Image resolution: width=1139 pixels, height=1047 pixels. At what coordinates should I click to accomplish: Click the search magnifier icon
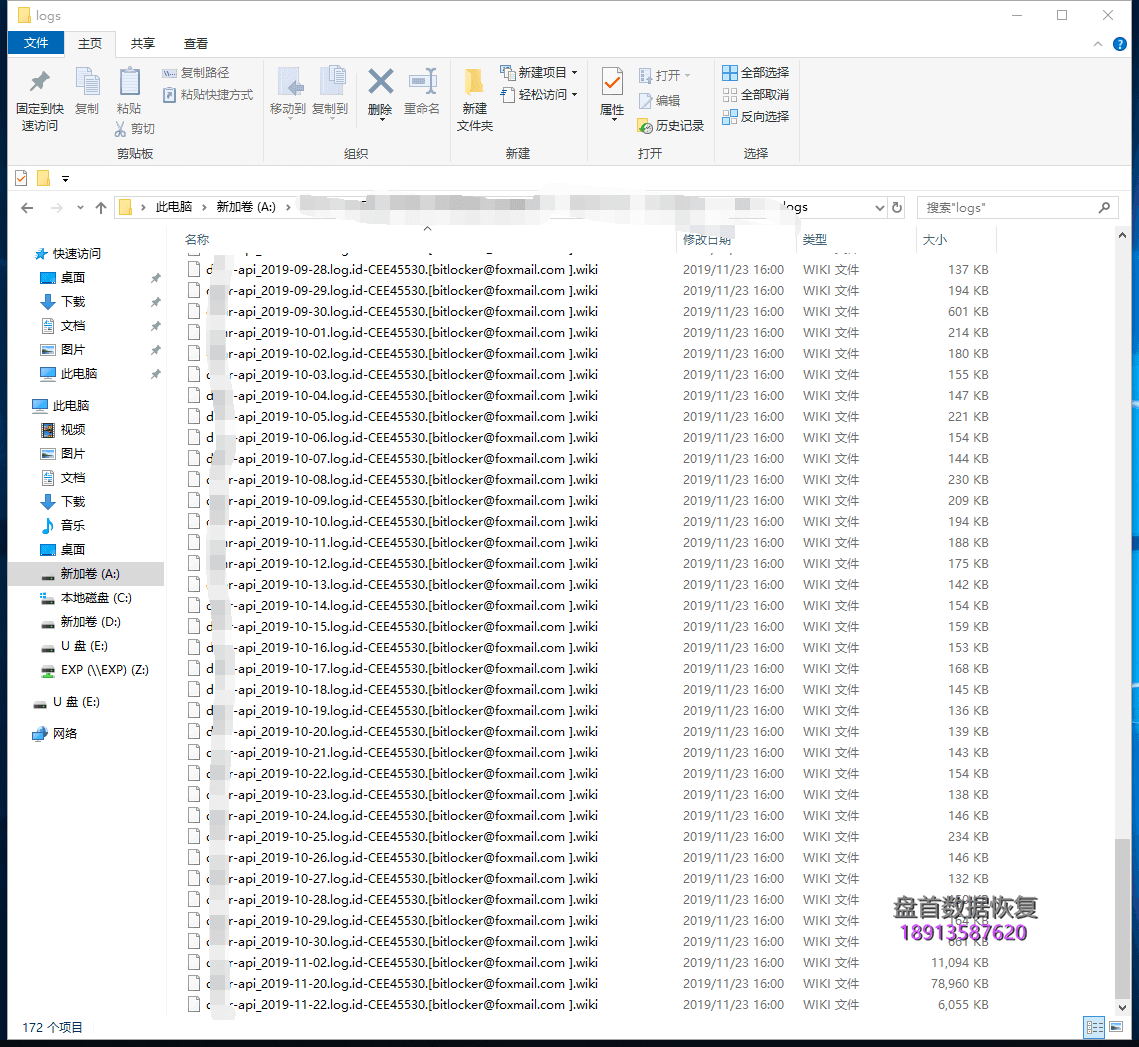click(x=1104, y=208)
